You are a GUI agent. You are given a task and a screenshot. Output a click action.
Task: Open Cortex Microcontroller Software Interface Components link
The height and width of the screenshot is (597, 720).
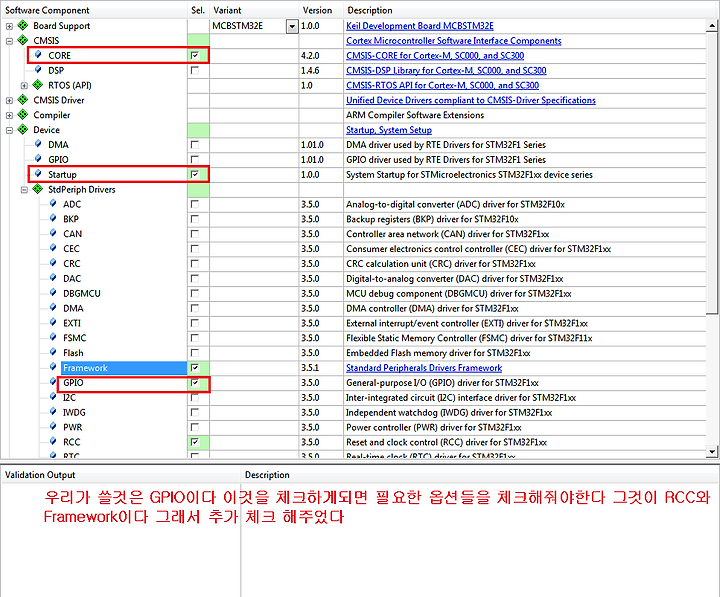point(454,40)
